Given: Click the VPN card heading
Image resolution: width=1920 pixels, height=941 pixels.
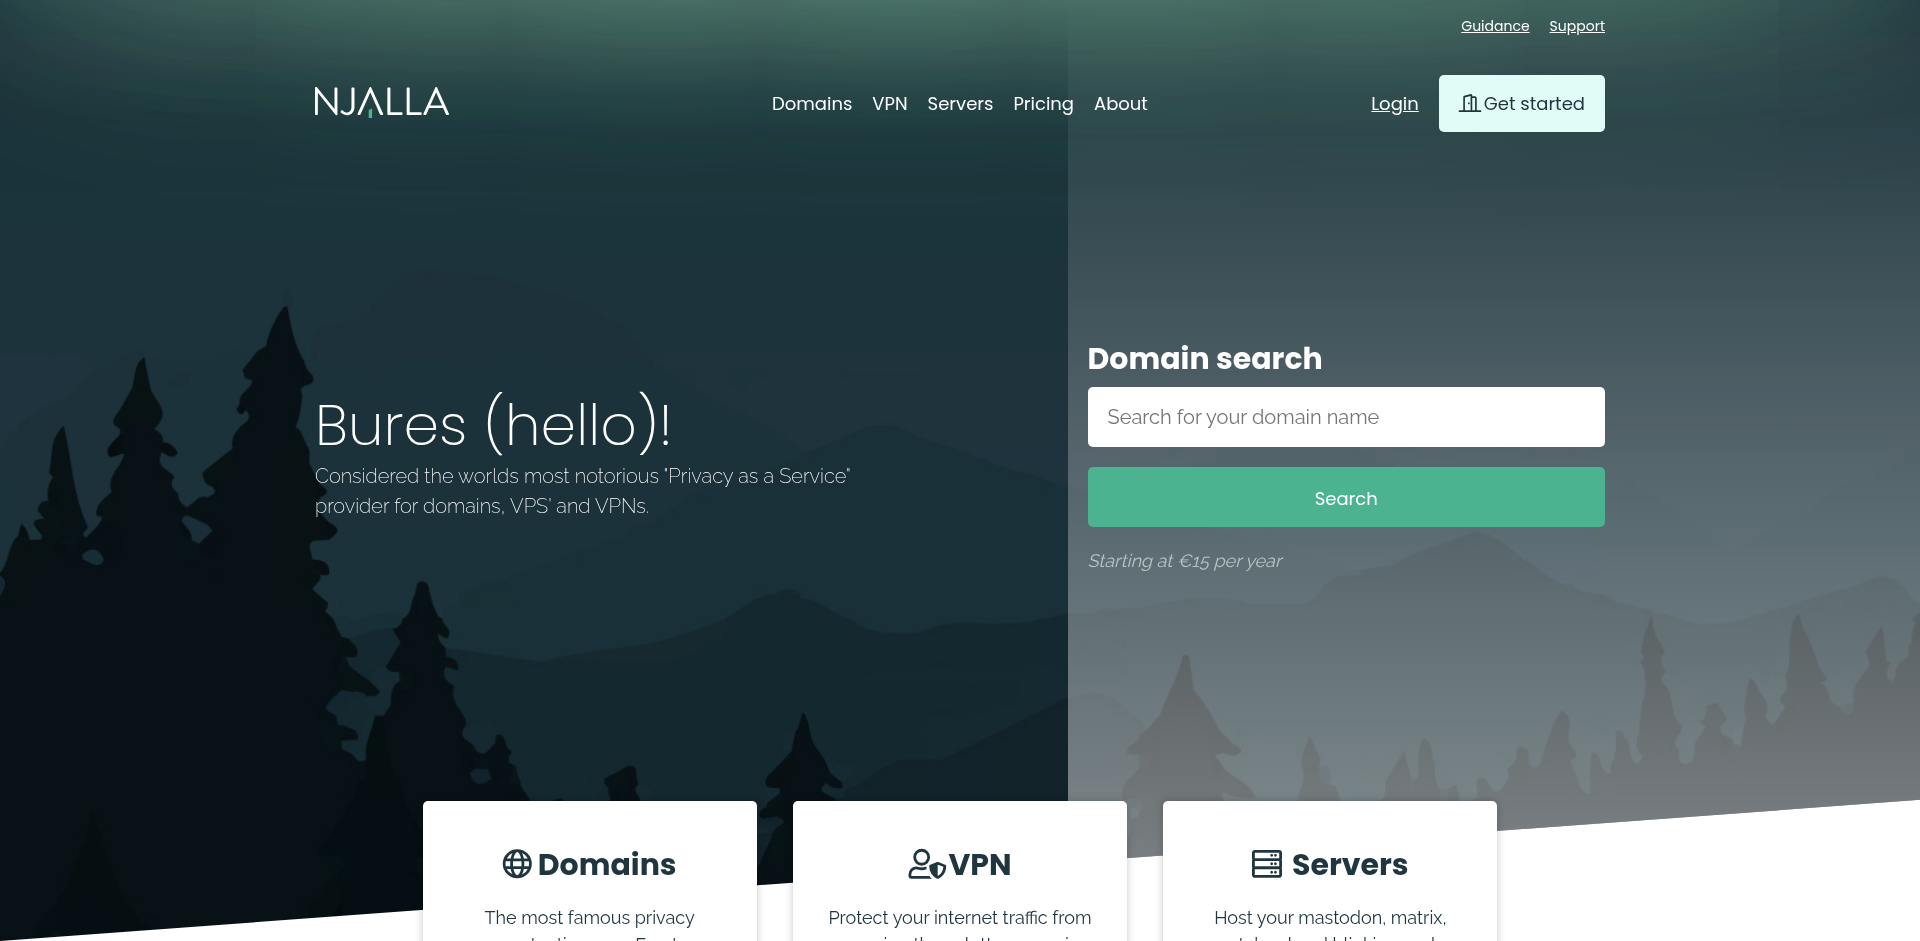Looking at the screenshot, I should point(979,864).
